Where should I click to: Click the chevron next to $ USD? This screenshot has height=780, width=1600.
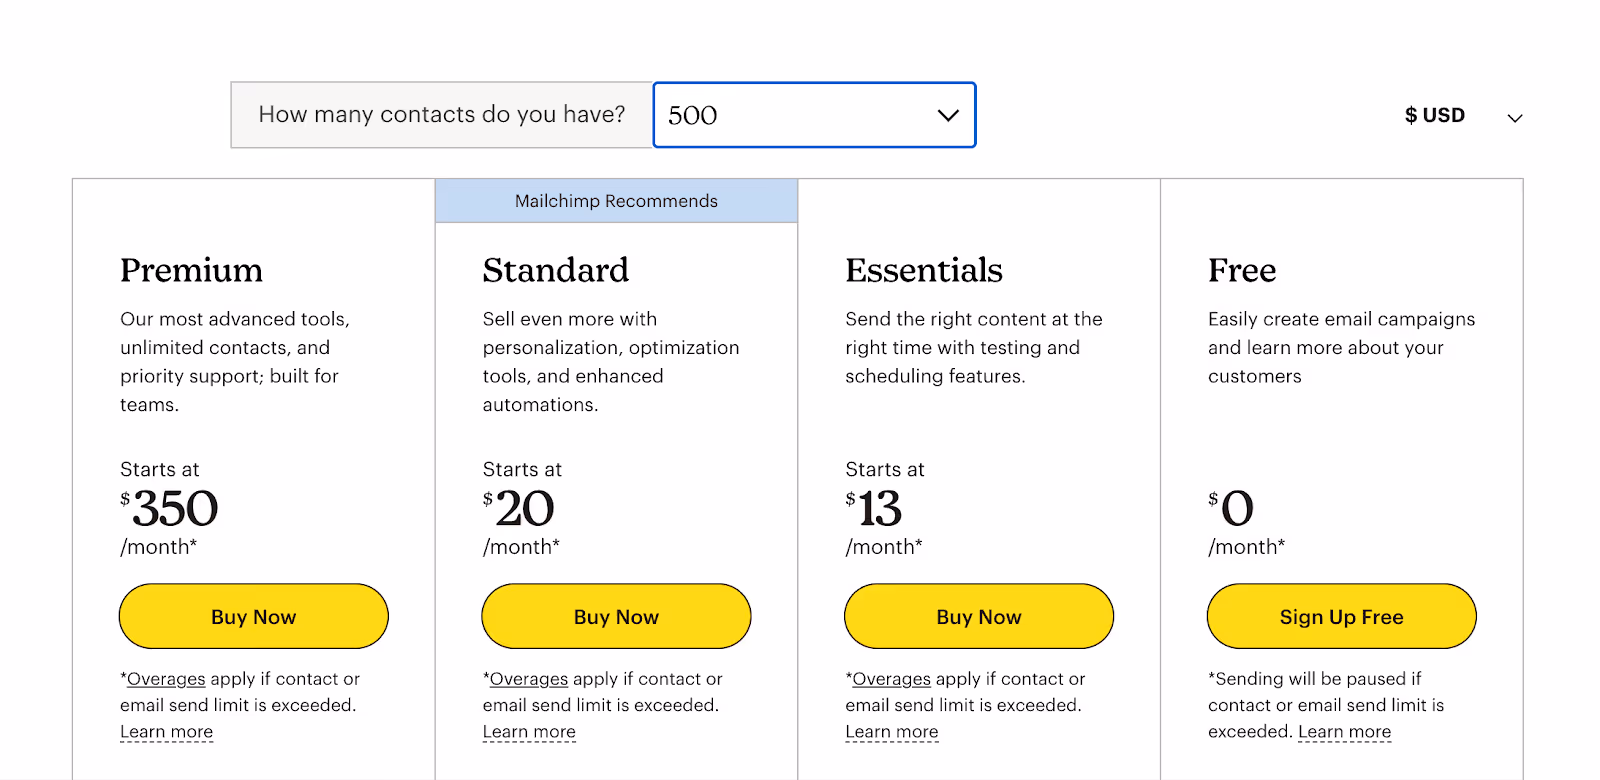click(1515, 118)
